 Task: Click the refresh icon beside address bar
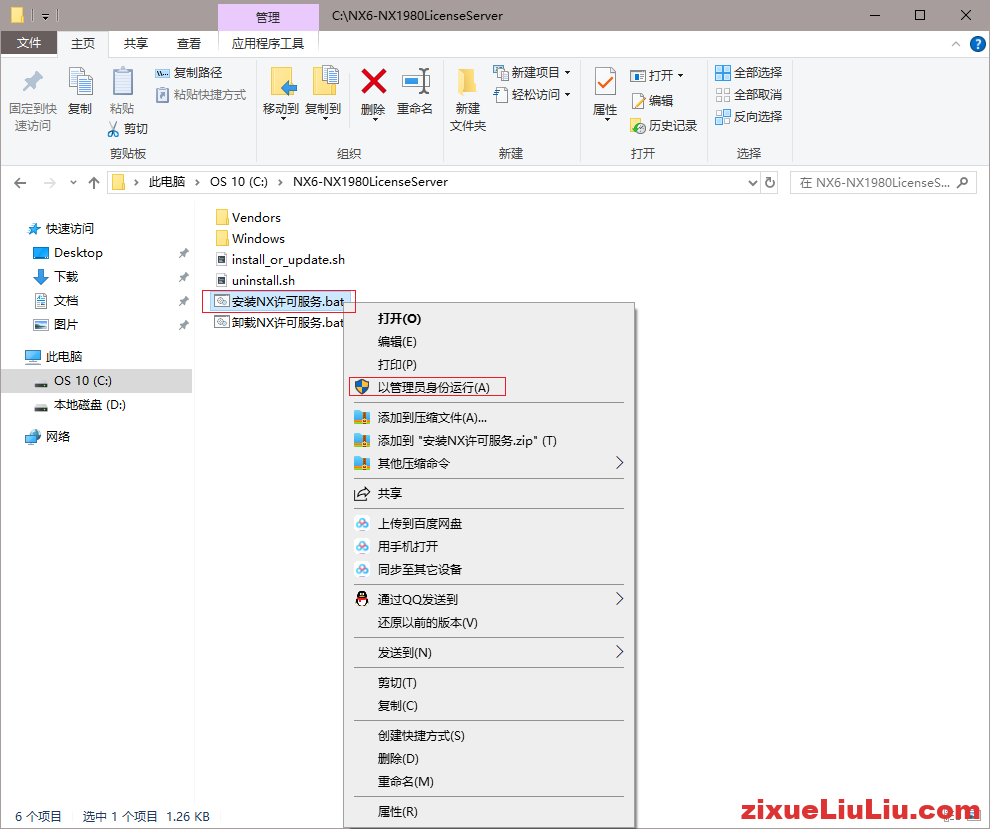770,183
